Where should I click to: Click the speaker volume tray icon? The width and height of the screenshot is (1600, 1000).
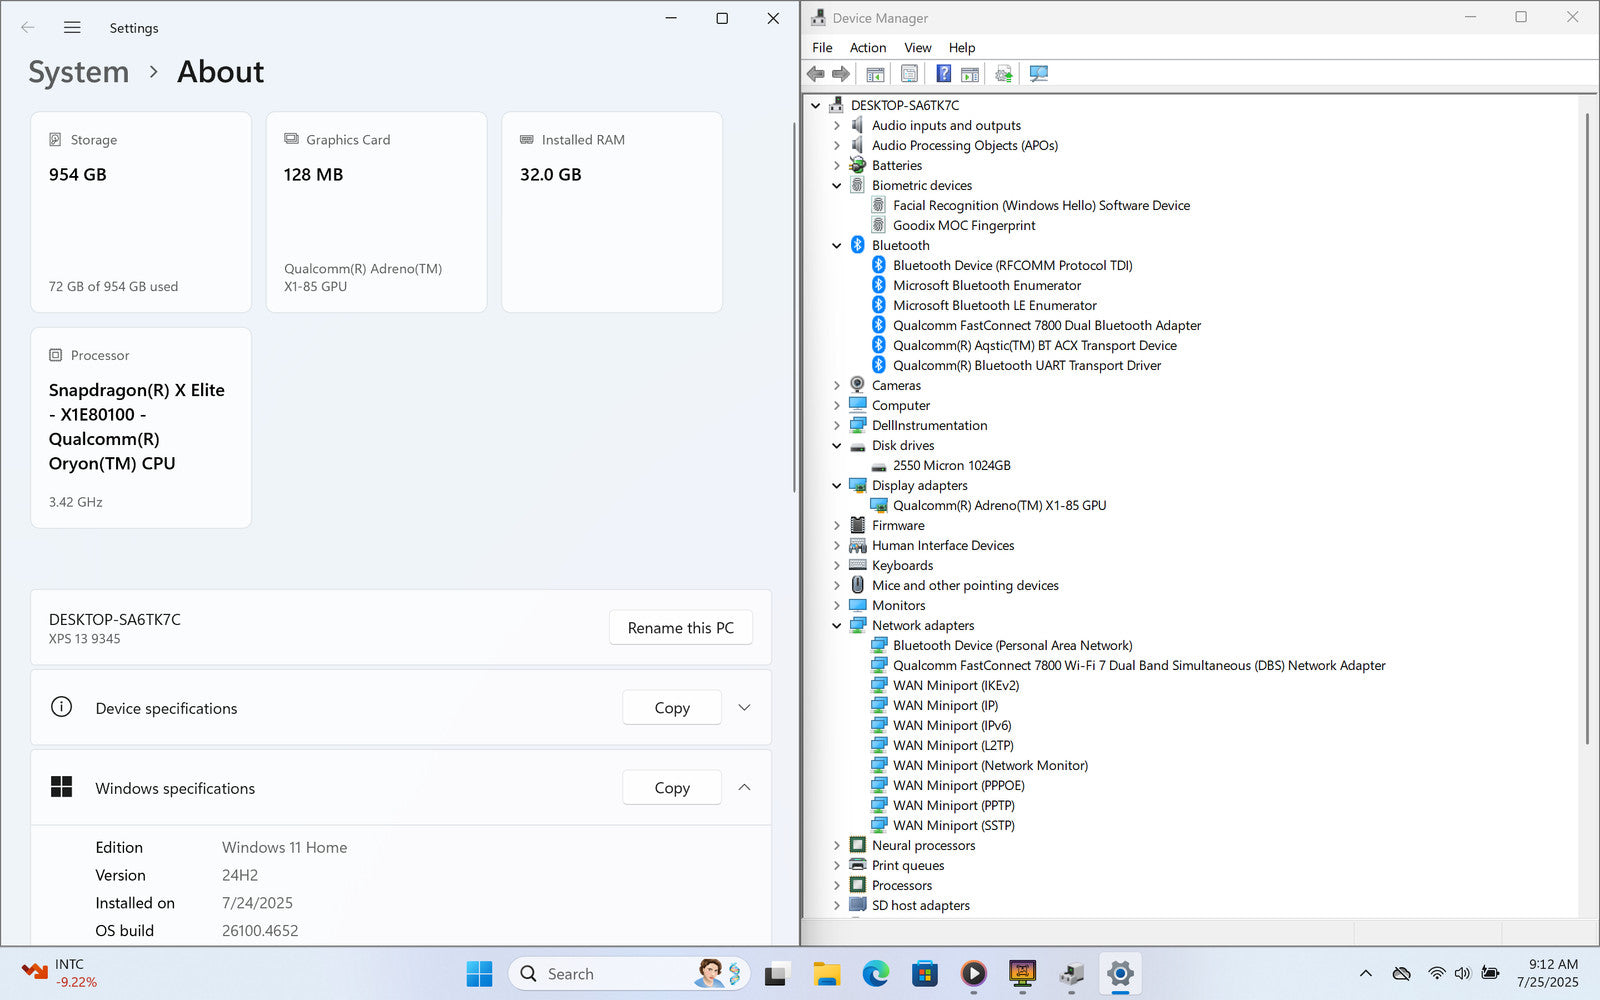(1462, 974)
